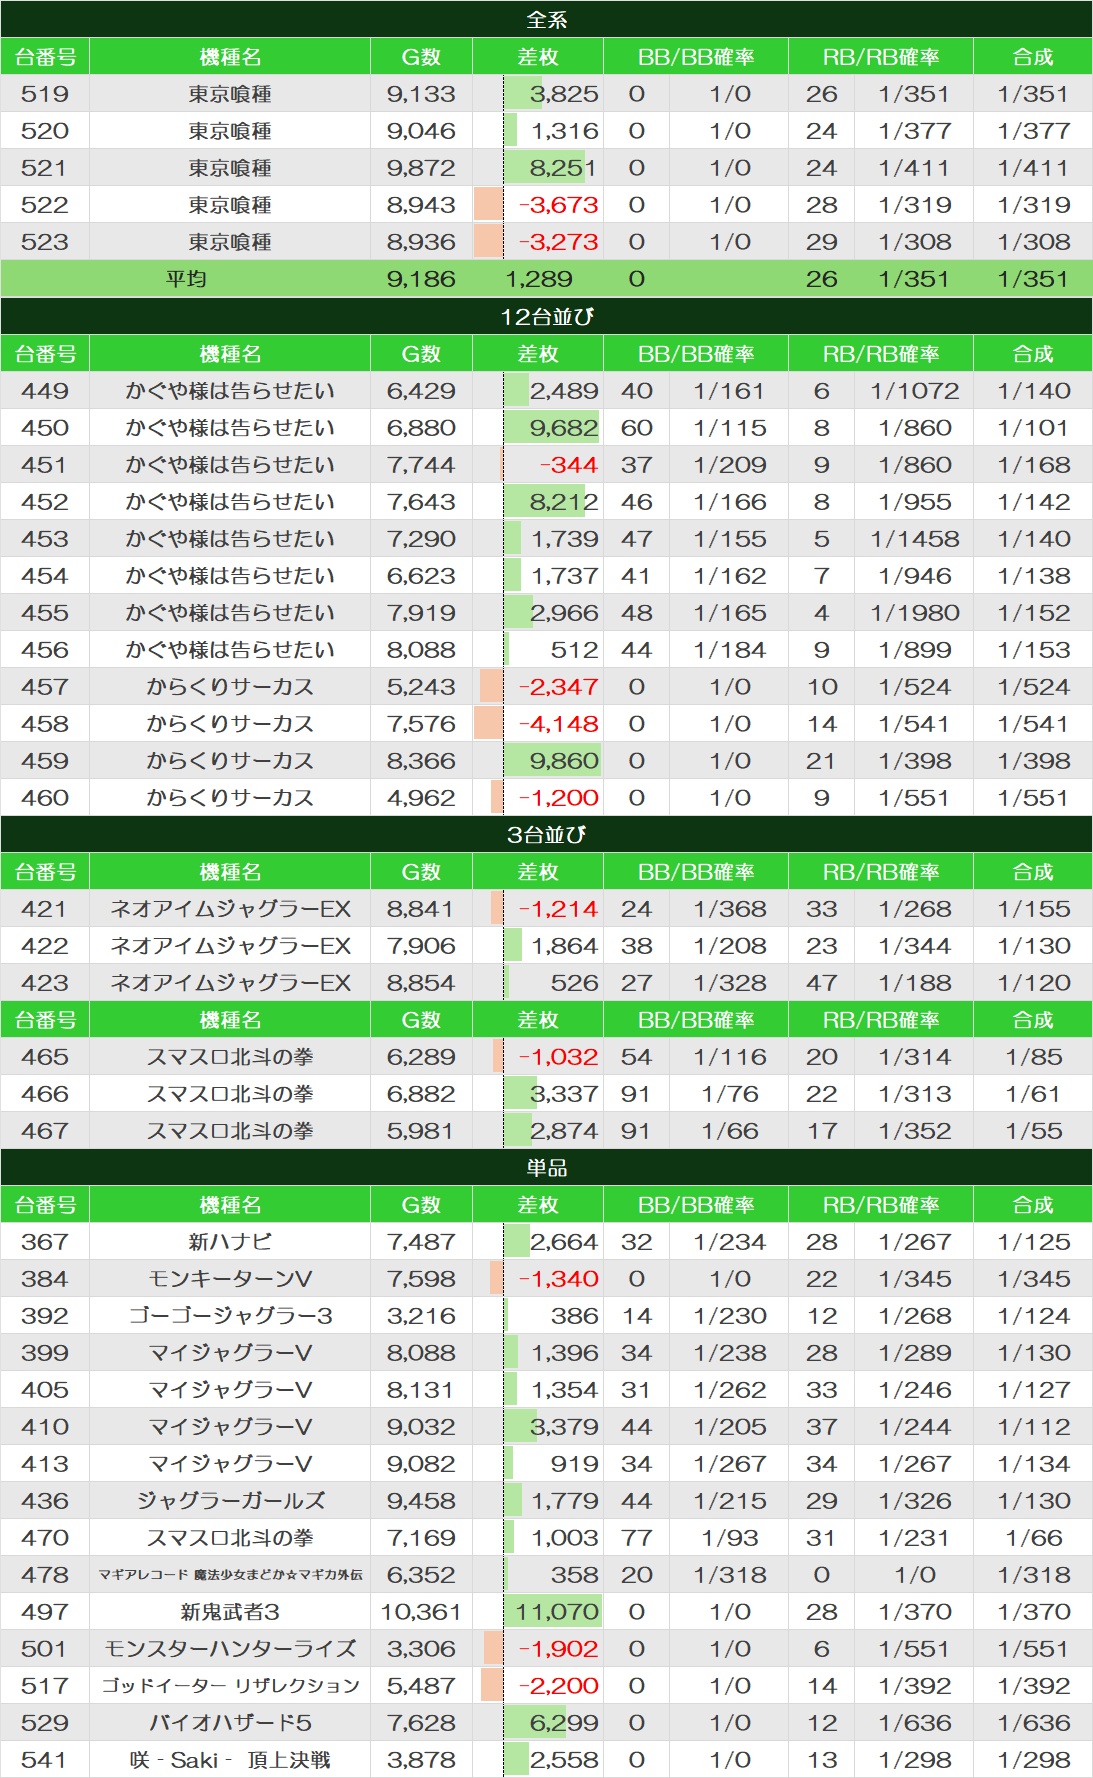This screenshot has height=1778, width=1093.
Task: Select the モンキーターンV machine name
Action: (x=230, y=1279)
